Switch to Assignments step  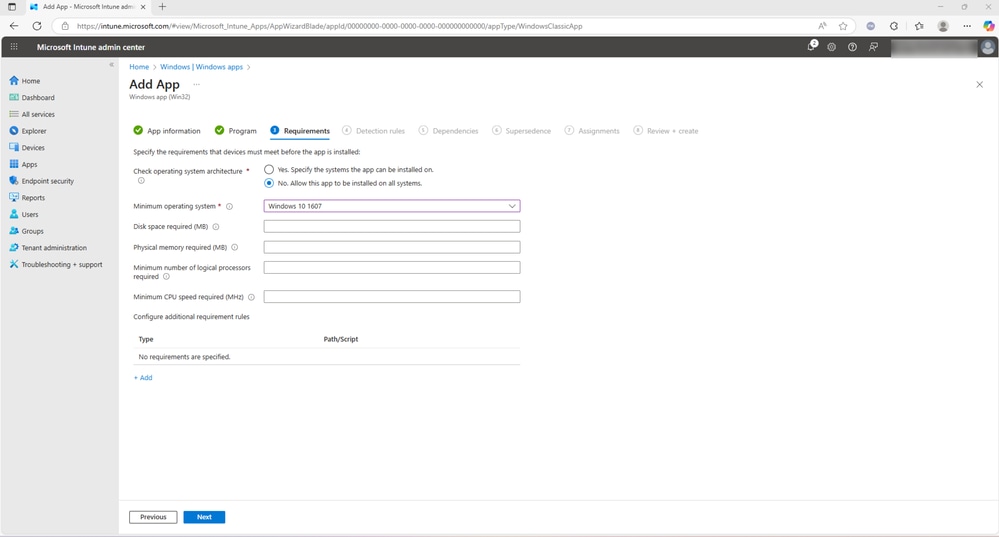click(592, 131)
